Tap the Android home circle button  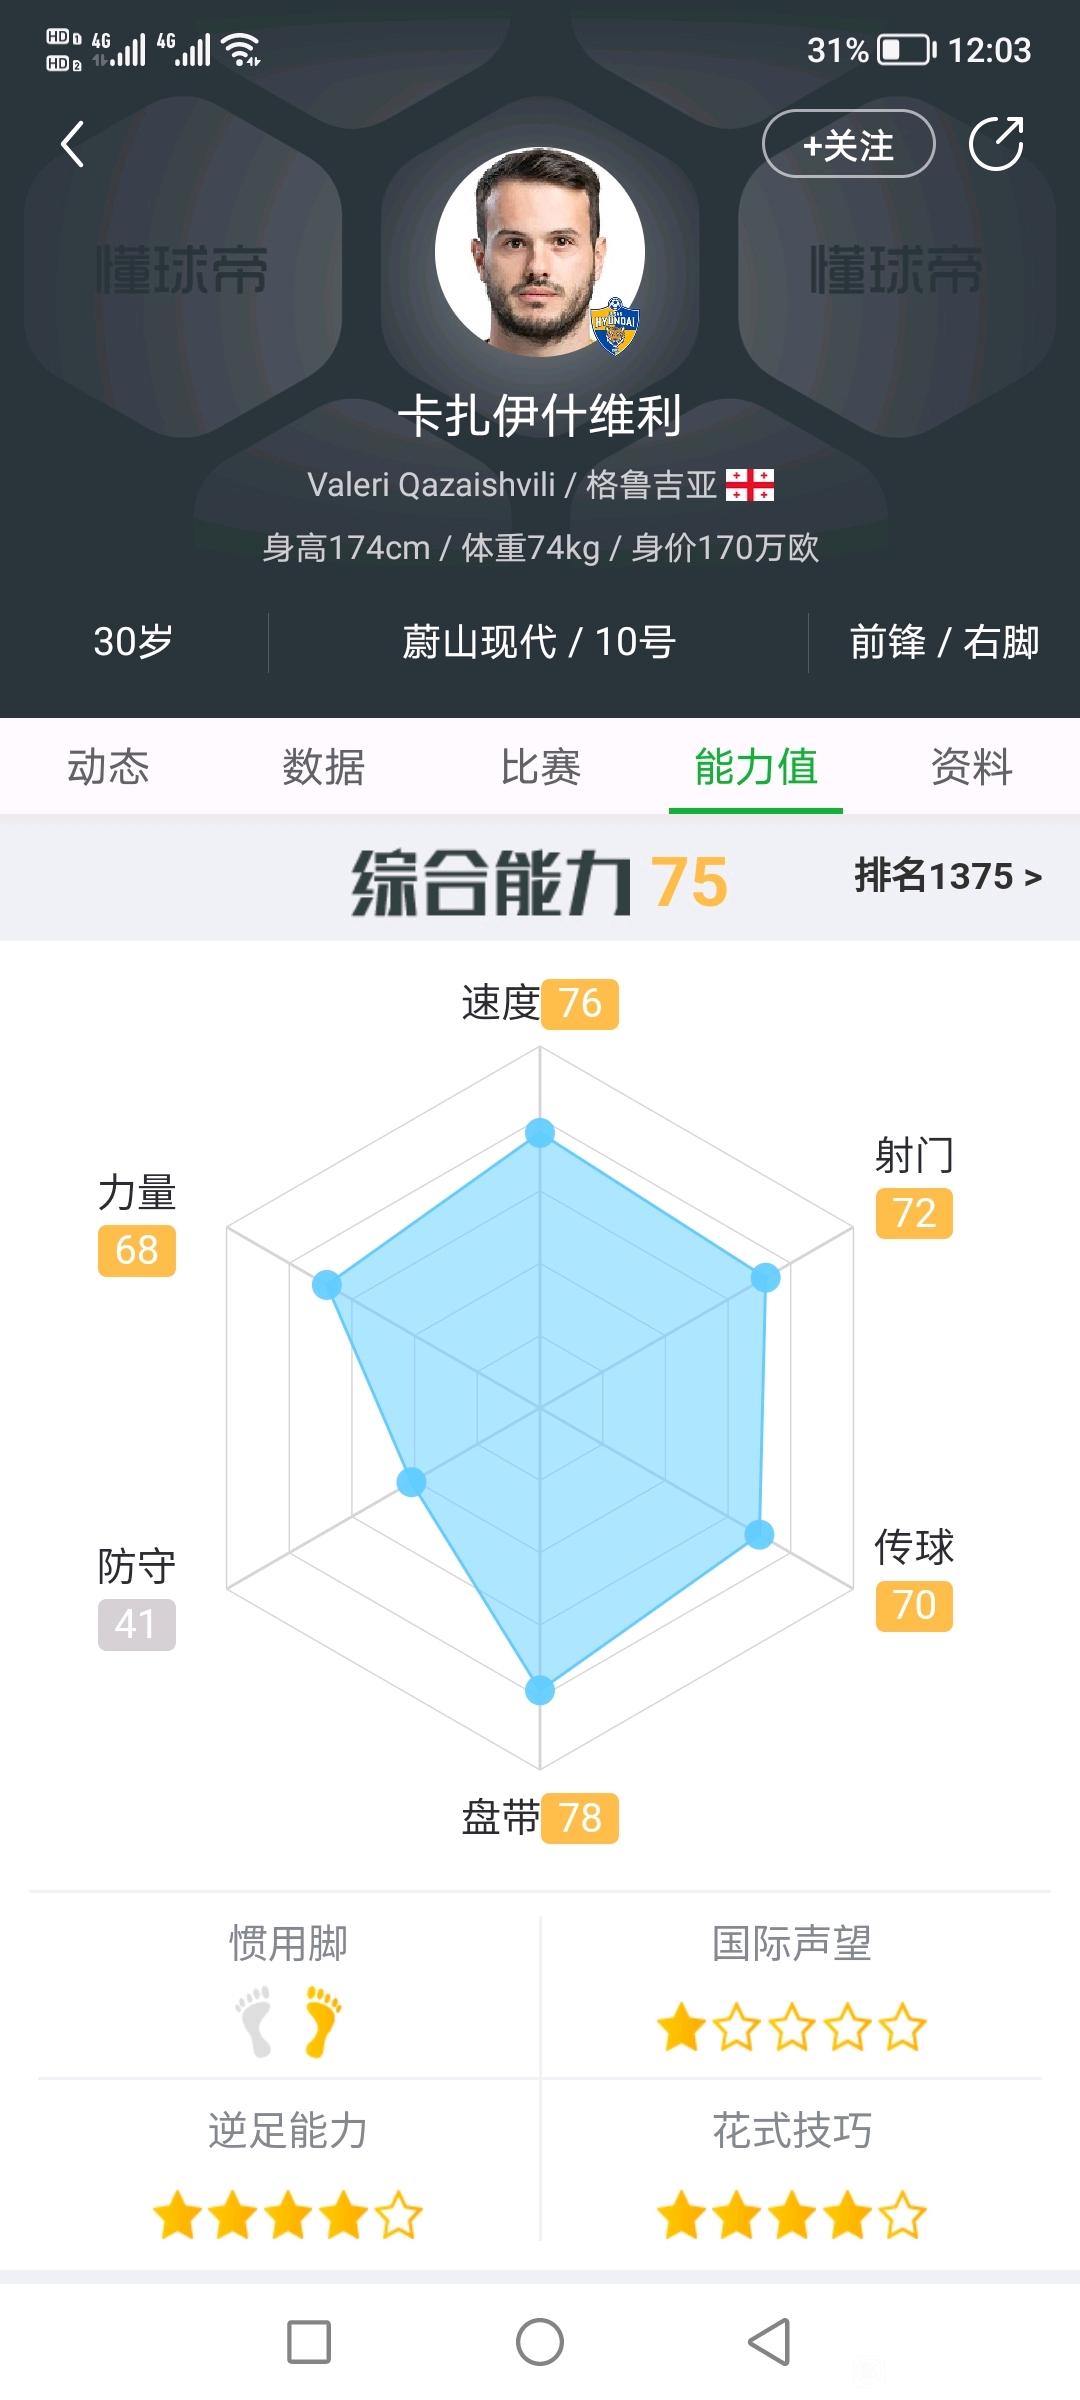point(540,2342)
